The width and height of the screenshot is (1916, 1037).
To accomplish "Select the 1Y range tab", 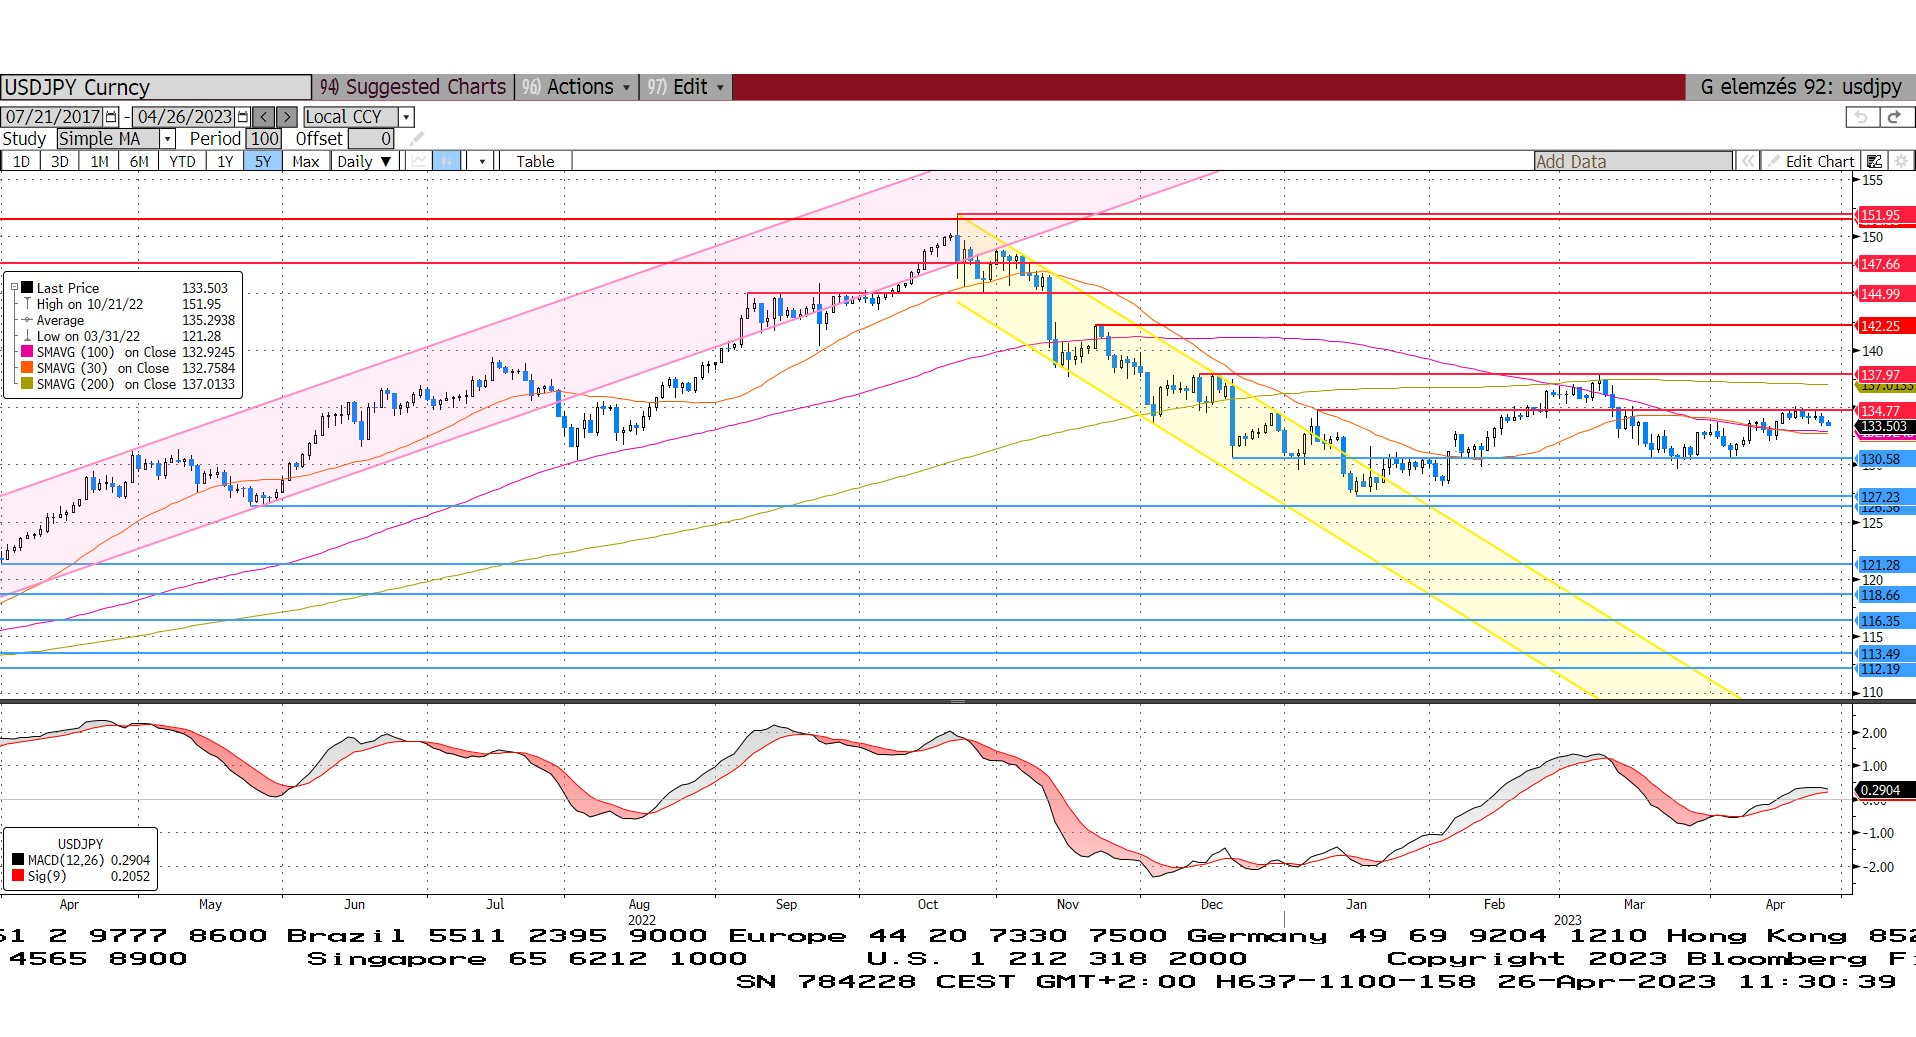I will (x=225, y=161).
